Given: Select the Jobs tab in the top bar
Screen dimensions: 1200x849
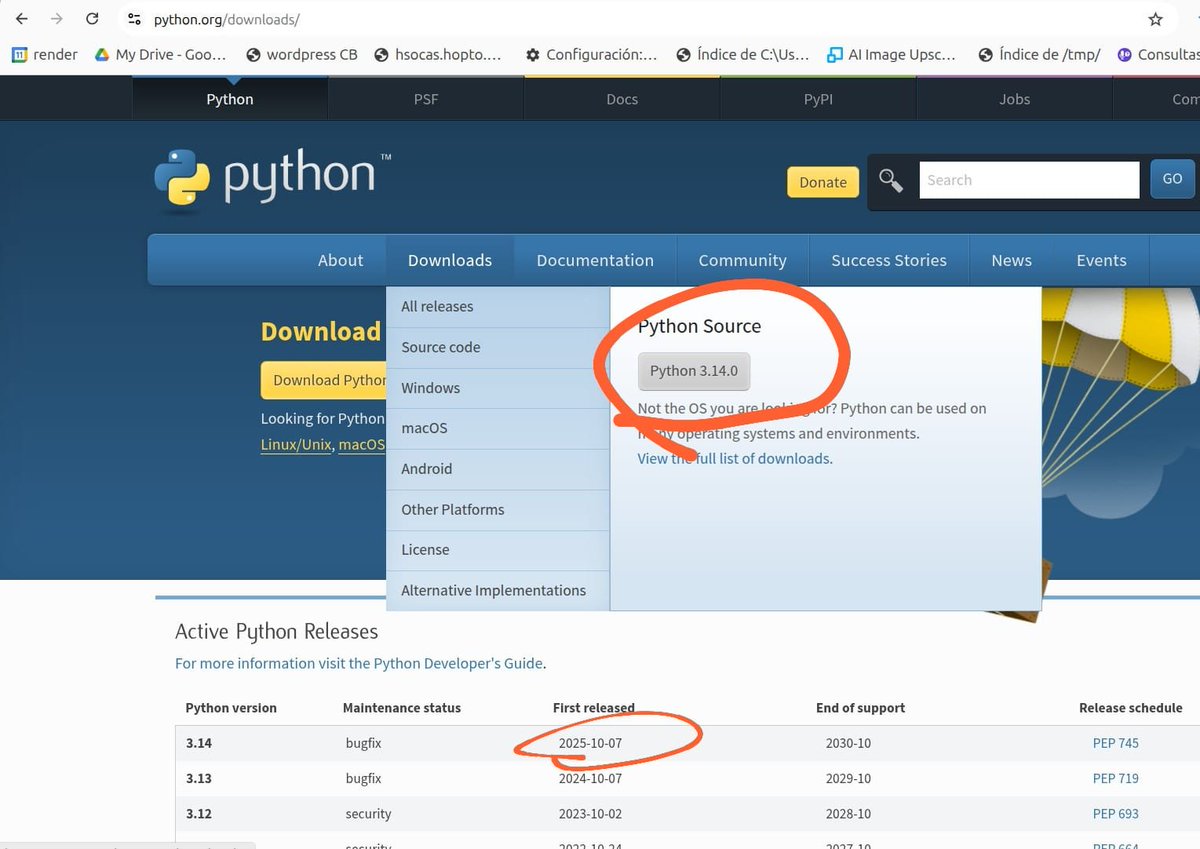Looking at the screenshot, I should 1014,99.
